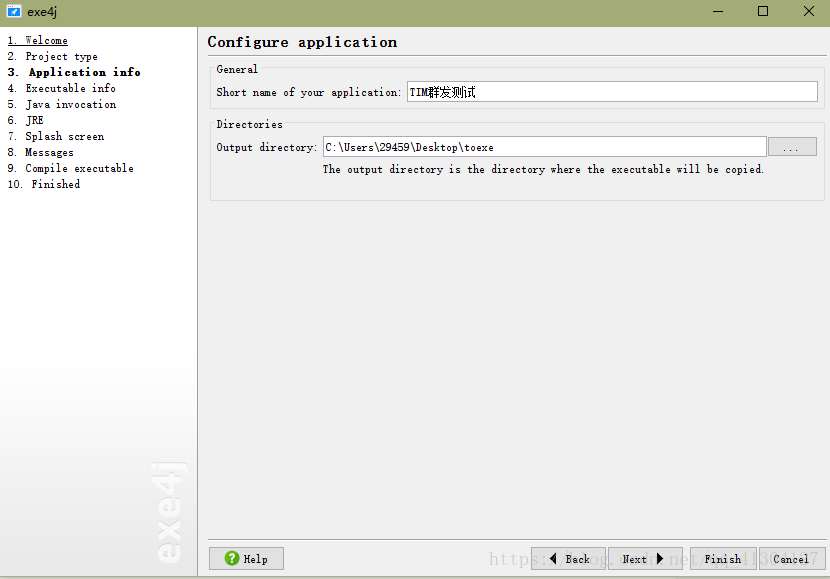
Task: Click the exe4j title bar app icon
Action: pyautogui.click(x=14, y=11)
